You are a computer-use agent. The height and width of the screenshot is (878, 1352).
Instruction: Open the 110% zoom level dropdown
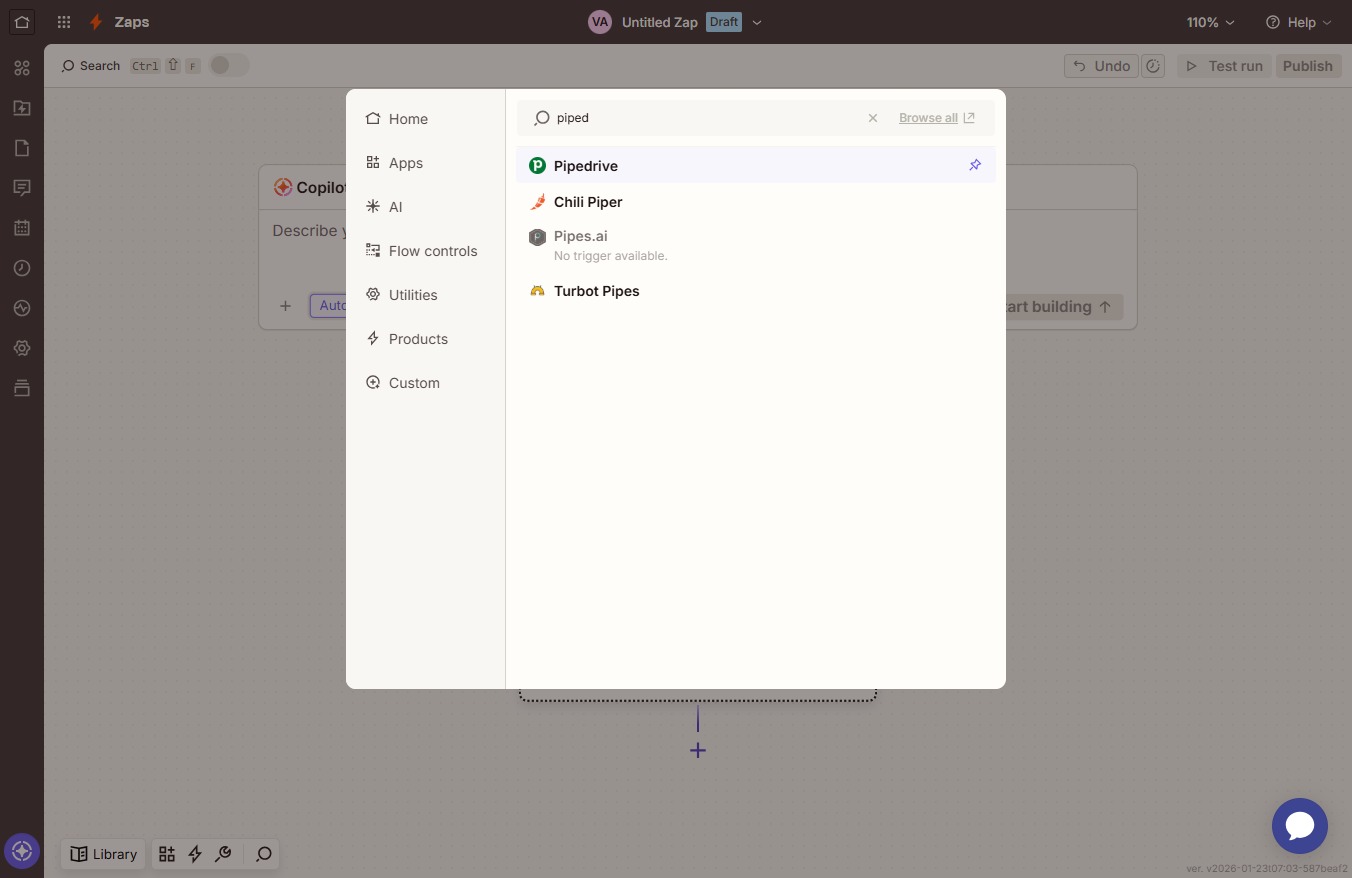point(1210,22)
